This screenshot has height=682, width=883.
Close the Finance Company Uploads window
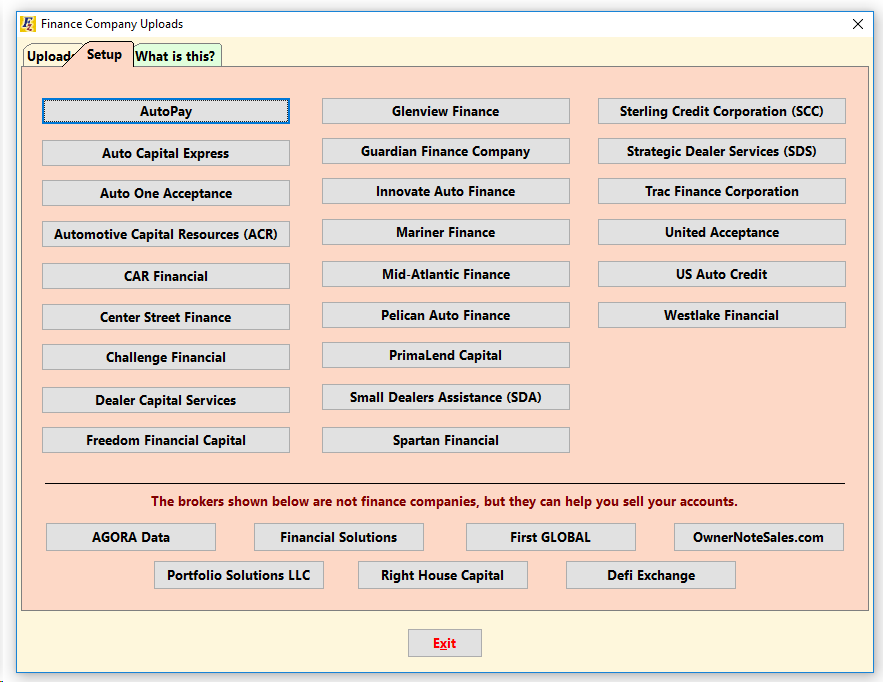click(858, 24)
